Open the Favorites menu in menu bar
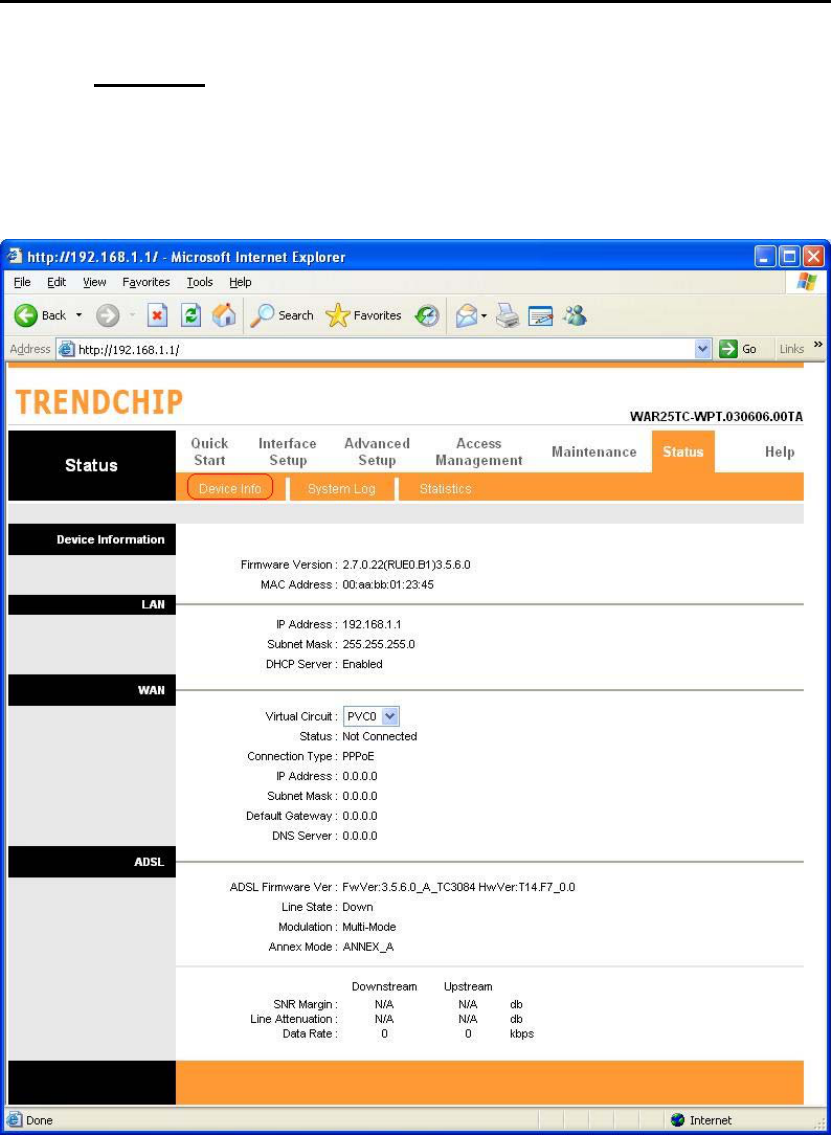The width and height of the screenshot is (831, 1135). click(x=146, y=282)
